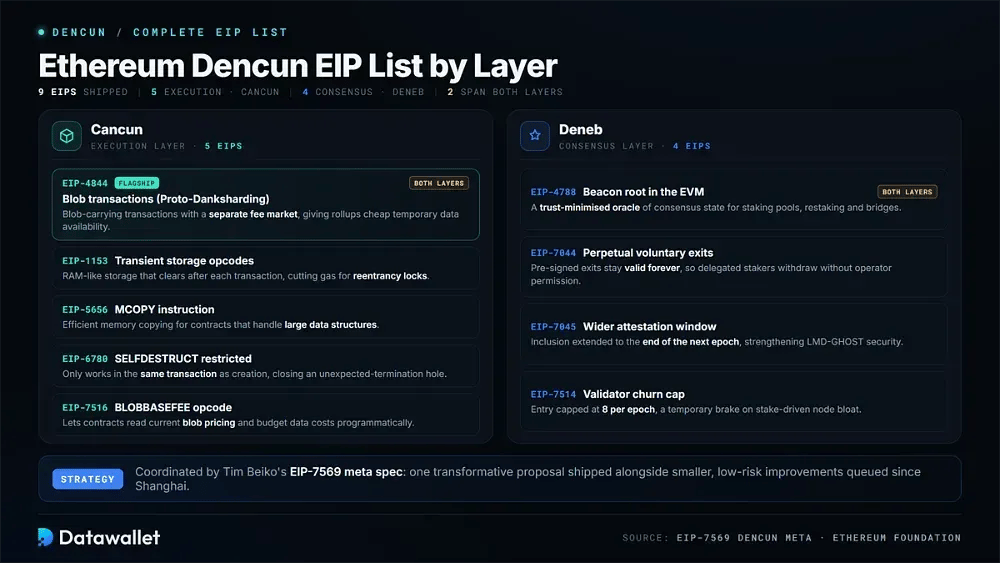1000x563 pixels.
Task: Click bold 'trust-minimised oracle' phrase
Action: pyautogui.click(x=590, y=207)
